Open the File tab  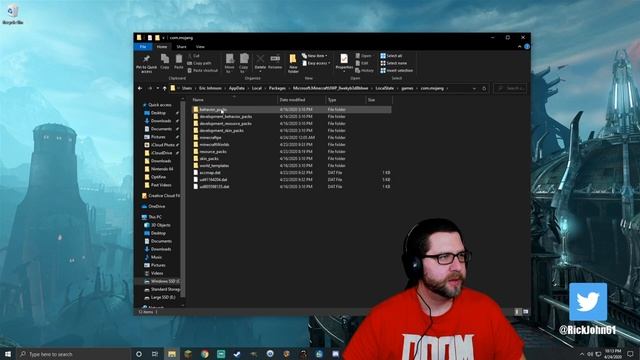click(x=143, y=47)
